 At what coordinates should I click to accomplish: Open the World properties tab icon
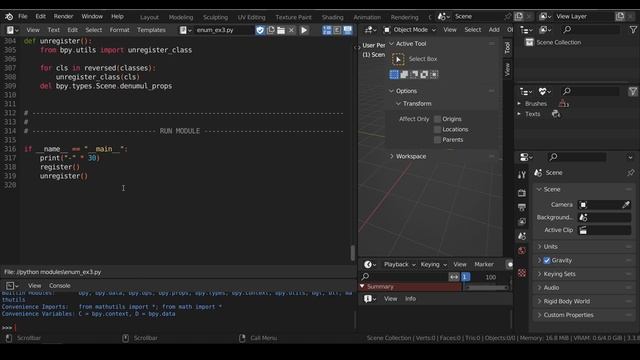coord(522,251)
